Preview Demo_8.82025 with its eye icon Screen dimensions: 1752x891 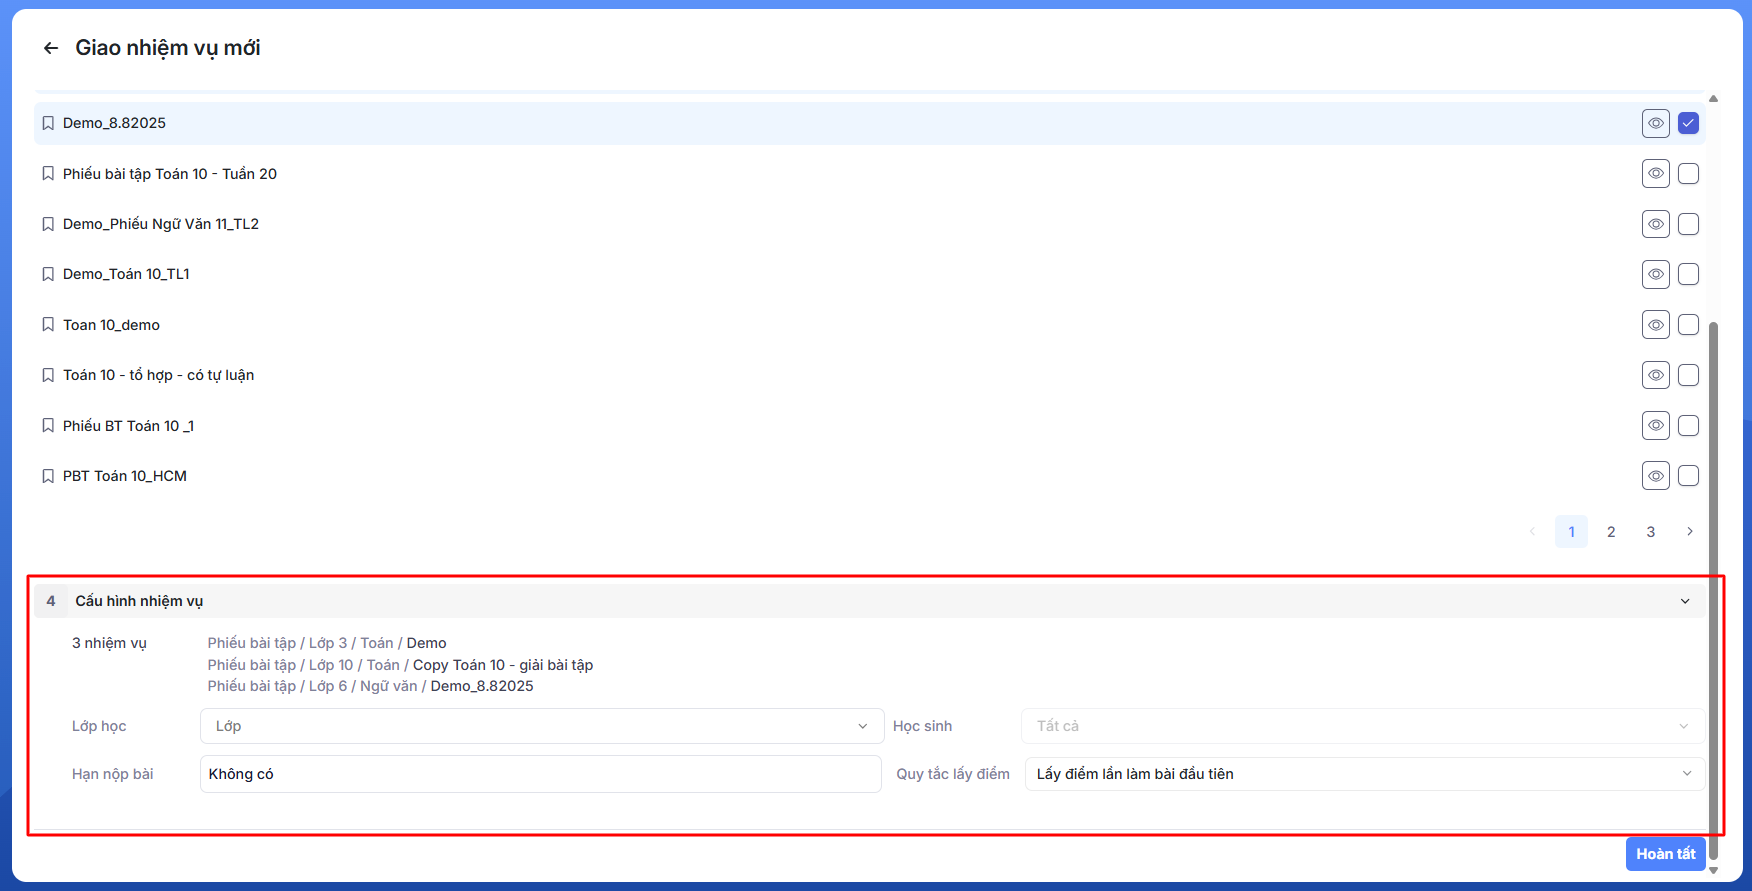coord(1655,123)
